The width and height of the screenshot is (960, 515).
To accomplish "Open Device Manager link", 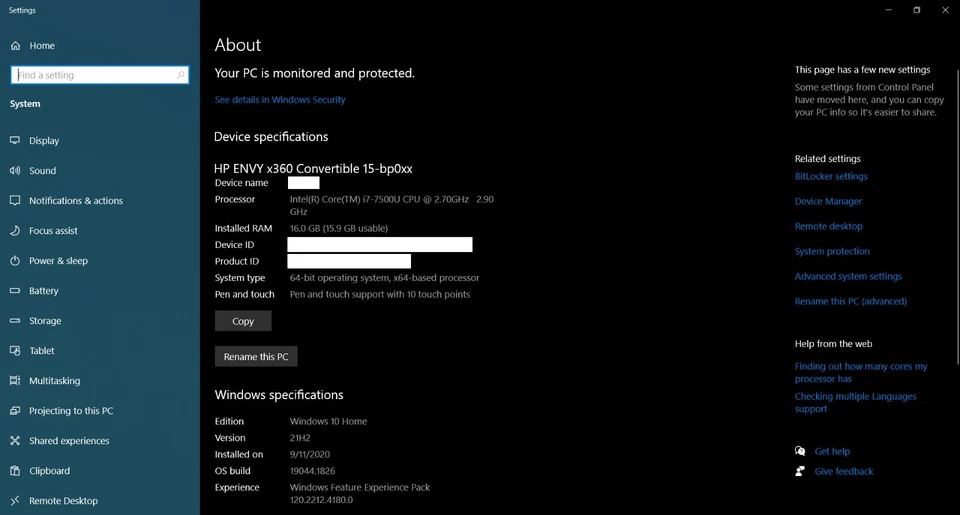I will pyautogui.click(x=828, y=201).
